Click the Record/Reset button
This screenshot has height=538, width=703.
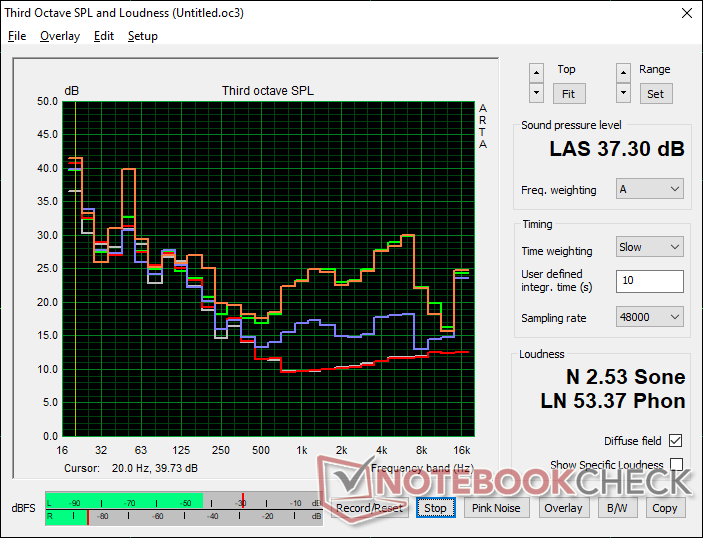coord(370,508)
